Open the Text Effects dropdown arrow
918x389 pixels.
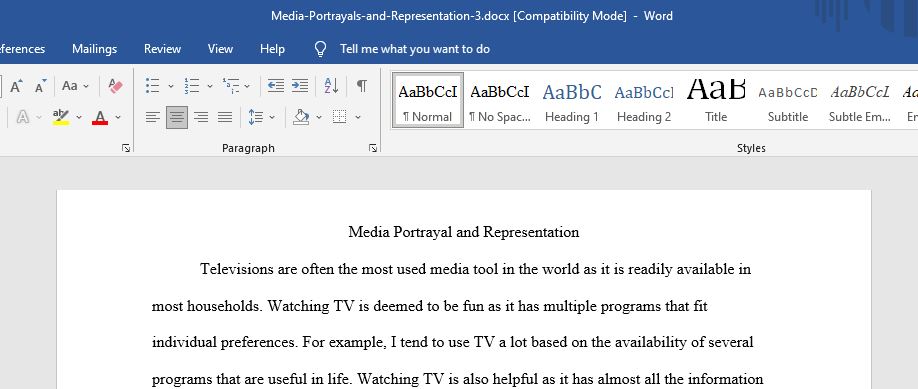click(39, 118)
